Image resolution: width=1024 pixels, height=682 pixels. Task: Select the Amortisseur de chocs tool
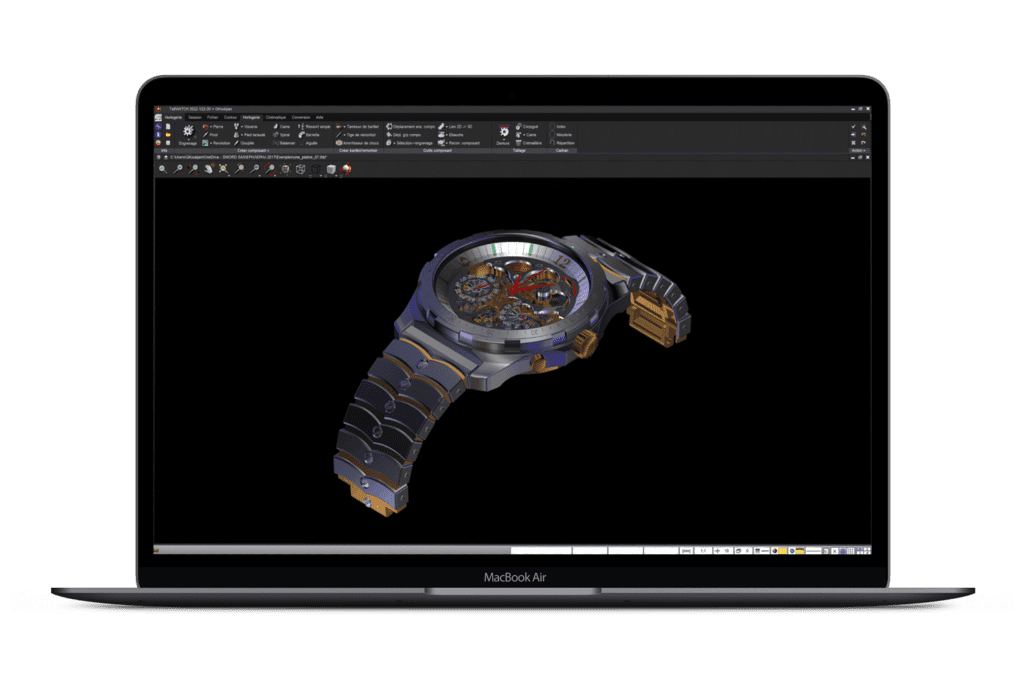[x=358, y=143]
